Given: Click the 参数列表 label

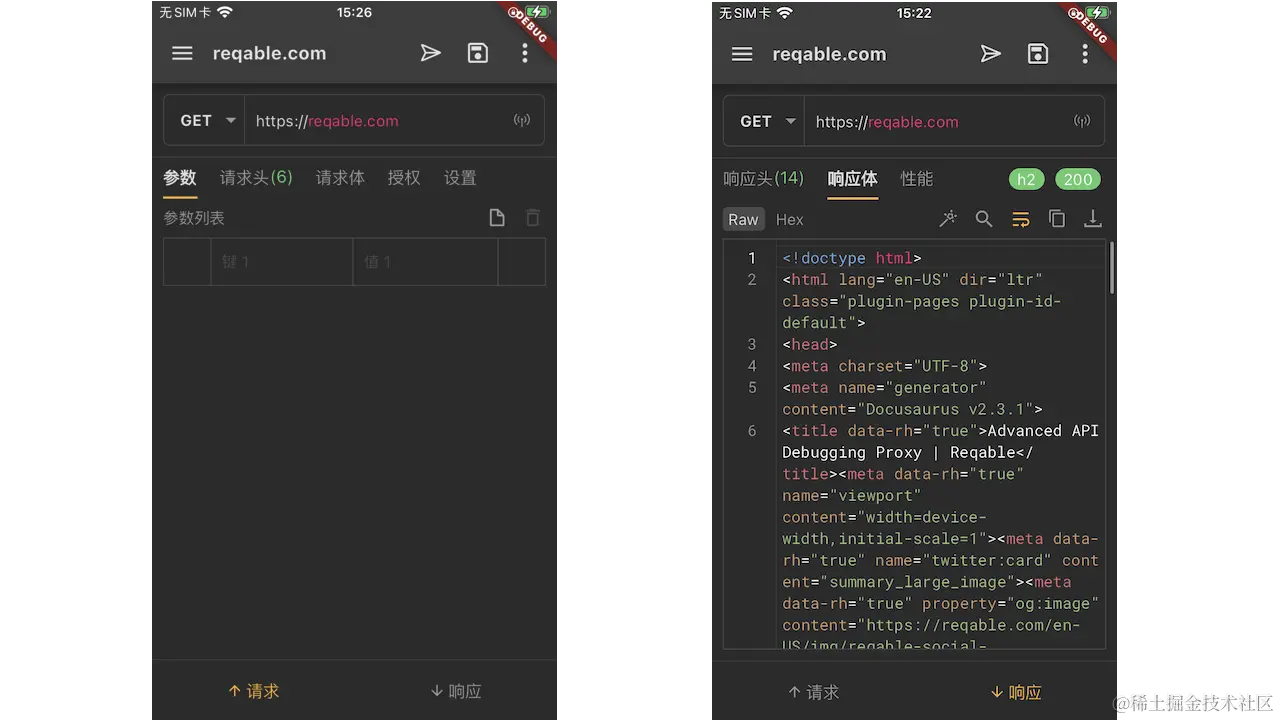Looking at the screenshot, I should click(x=194, y=218).
